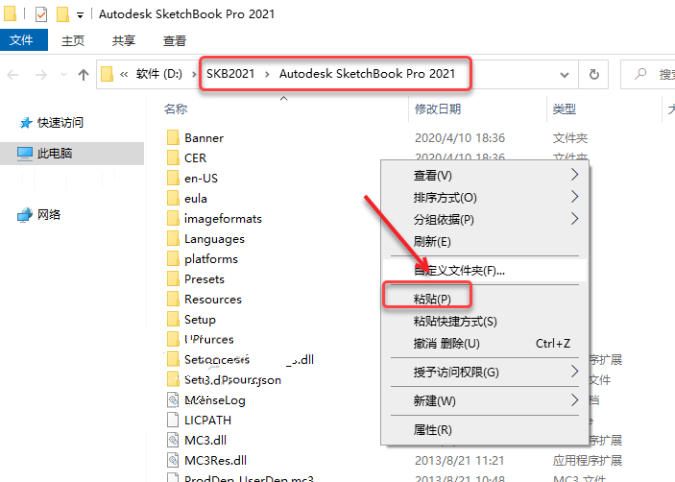675x482 pixels.
Task: Sort by 名称 column header
Action: [x=175, y=109]
